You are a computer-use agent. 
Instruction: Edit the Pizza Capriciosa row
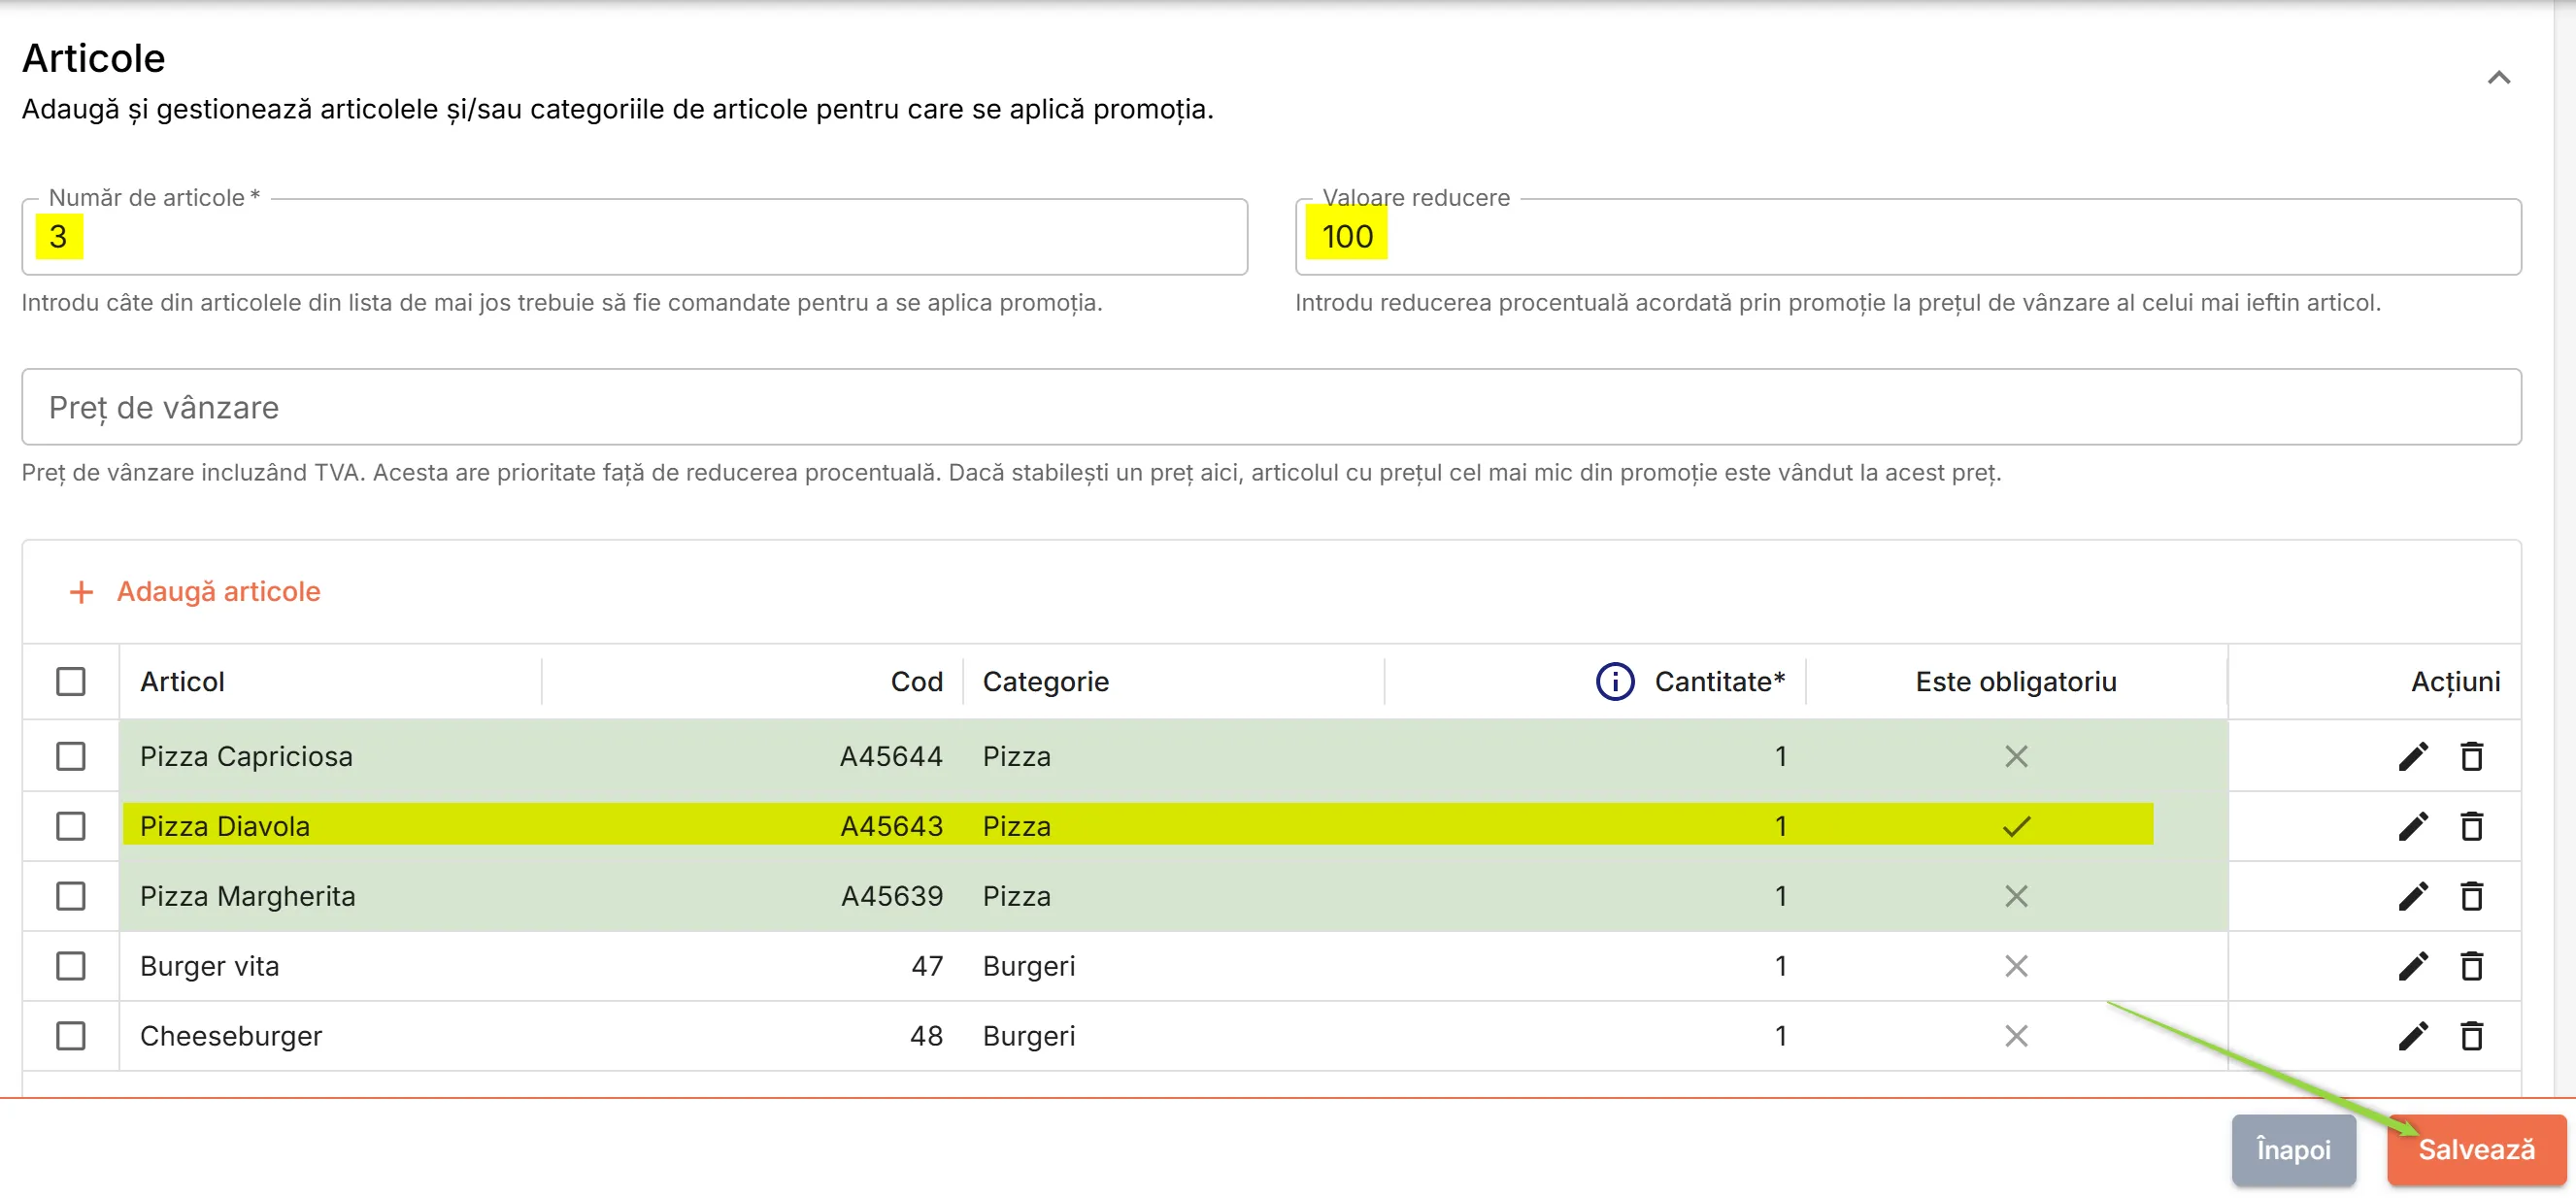(x=2412, y=757)
